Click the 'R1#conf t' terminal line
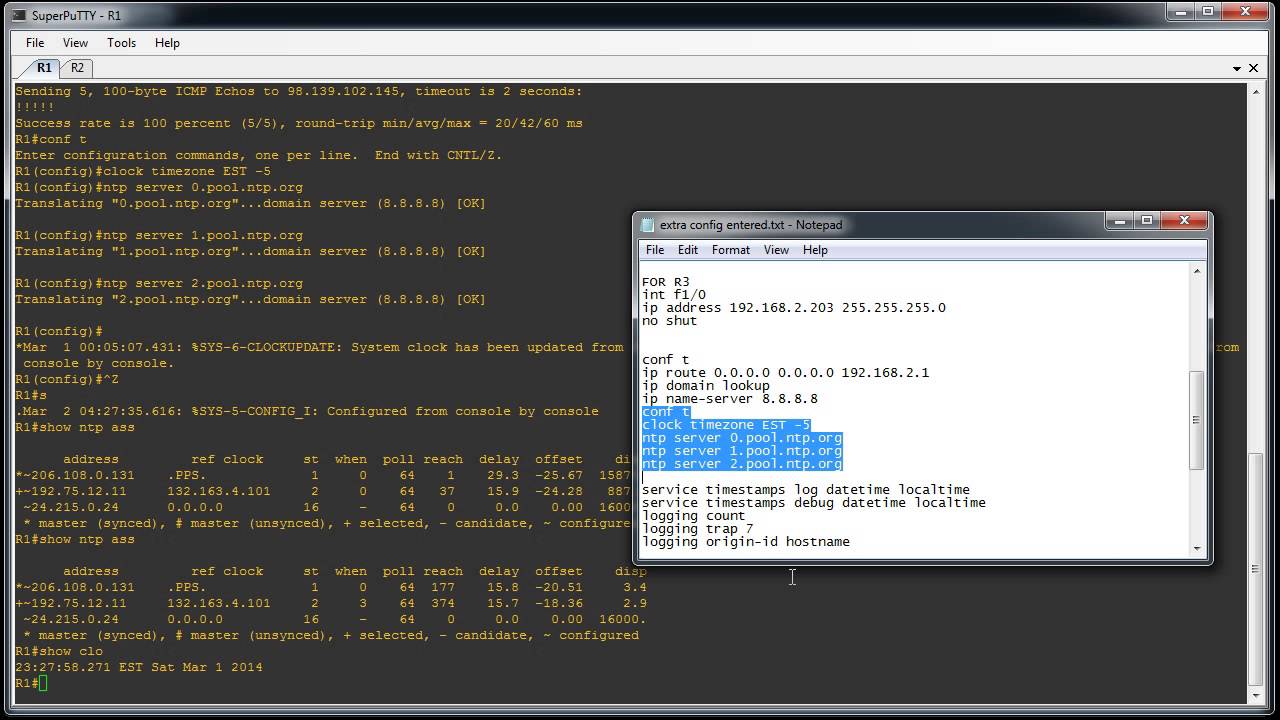The image size is (1280, 720). pyautogui.click(x=51, y=139)
